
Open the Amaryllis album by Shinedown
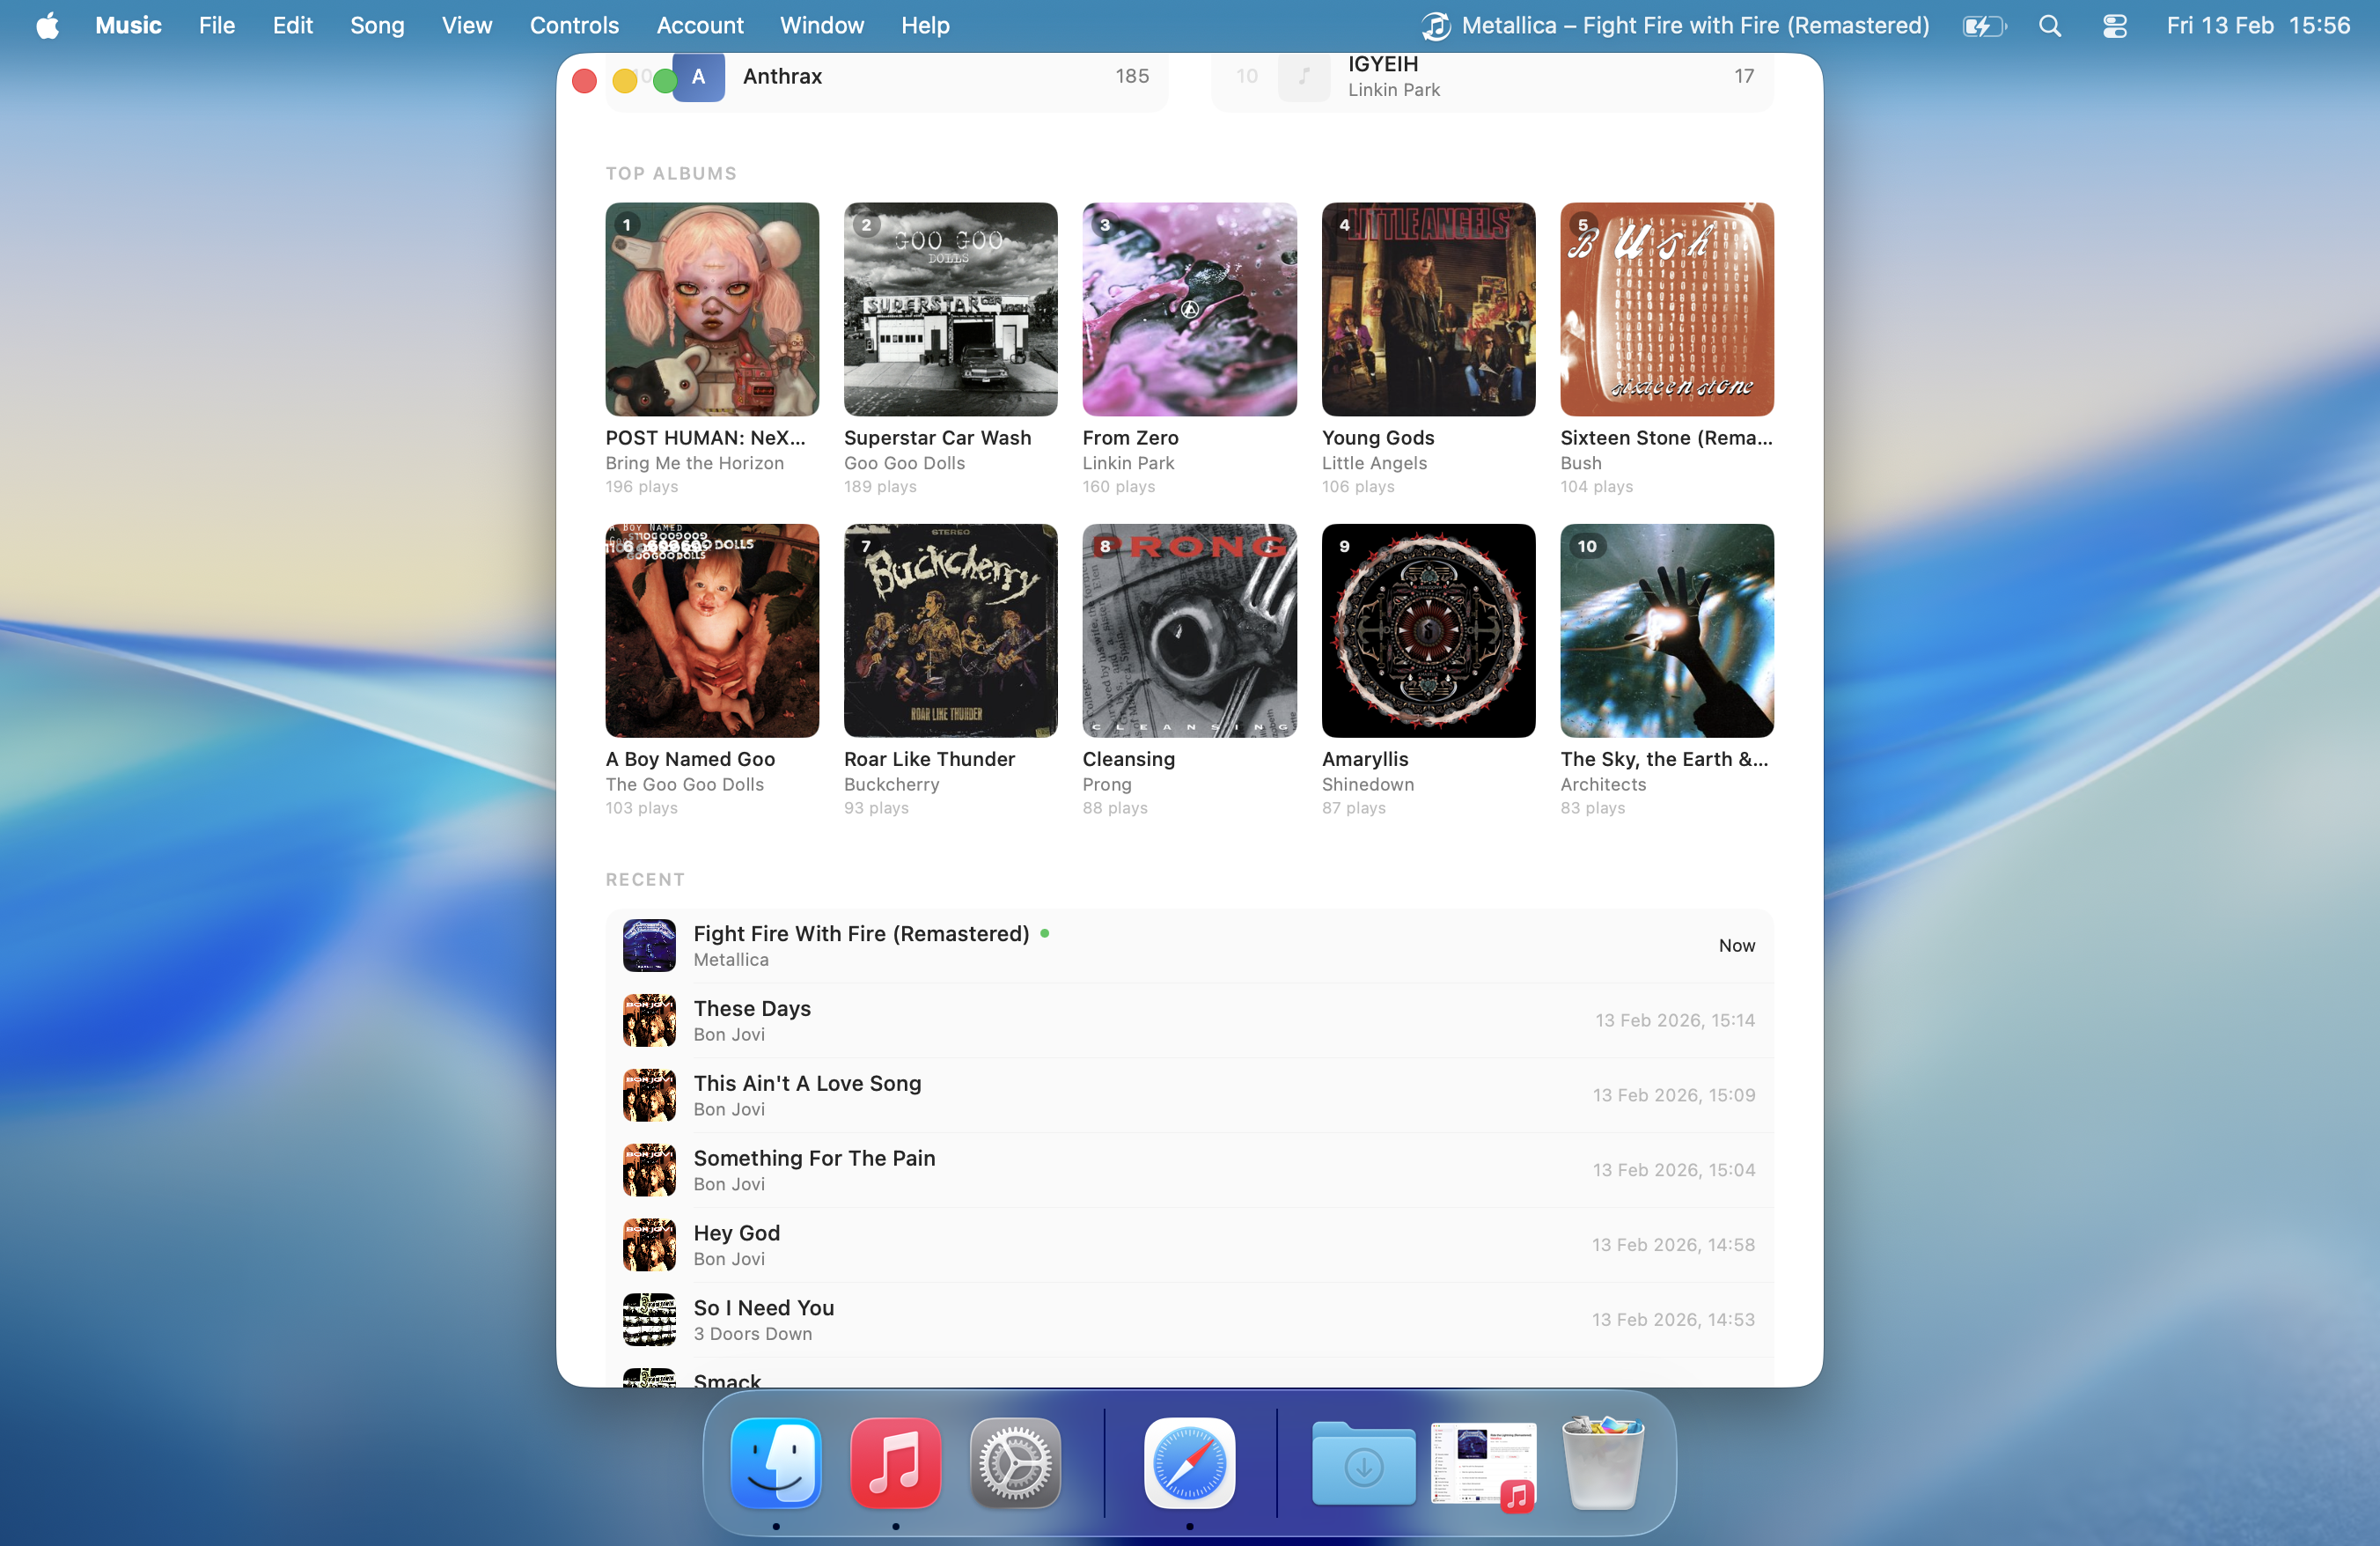pos(1428,630)
